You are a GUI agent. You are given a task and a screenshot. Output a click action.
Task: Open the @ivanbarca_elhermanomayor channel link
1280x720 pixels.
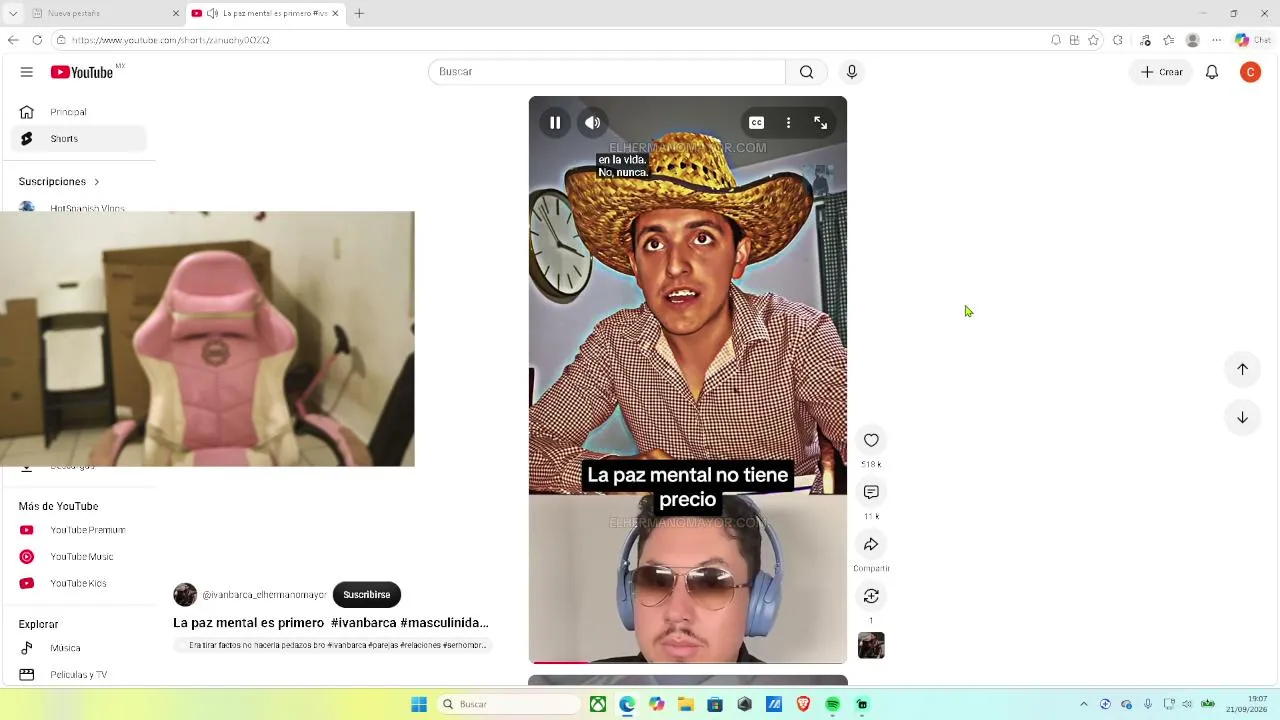(264, 595)
